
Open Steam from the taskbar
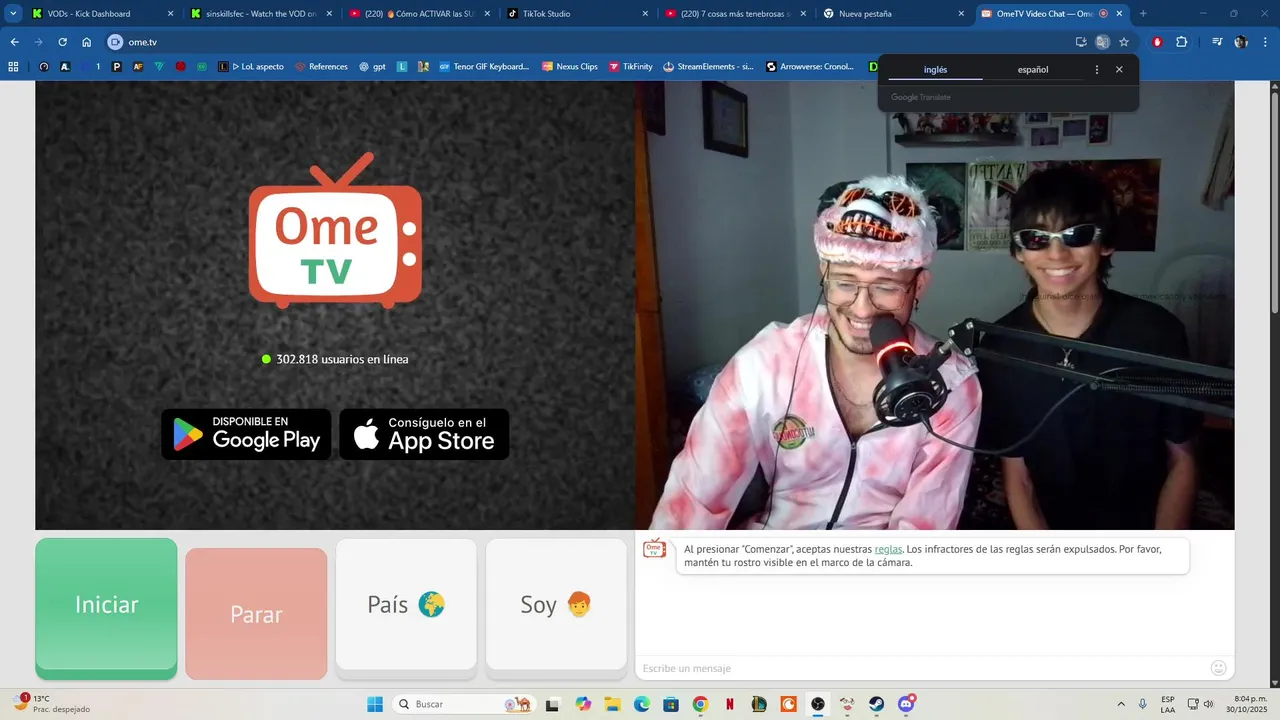[877, 704]
